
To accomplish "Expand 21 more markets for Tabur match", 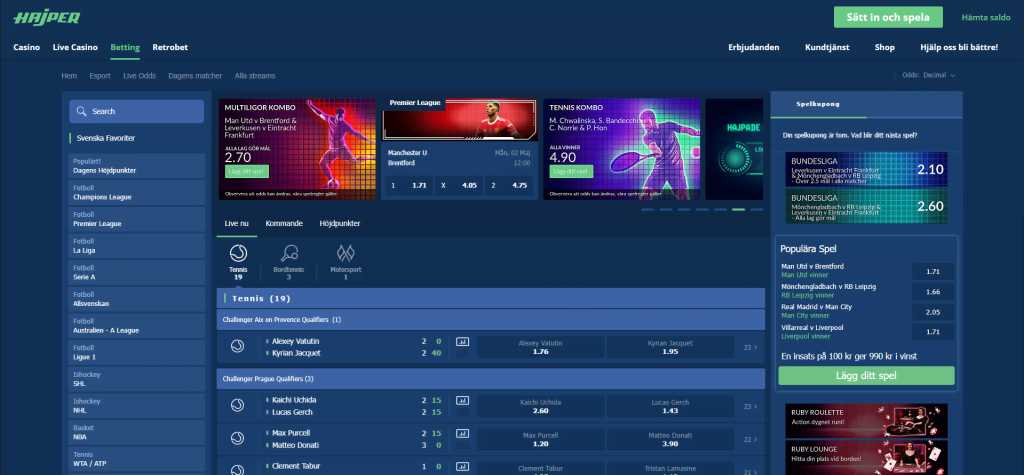I will [750, 471].
